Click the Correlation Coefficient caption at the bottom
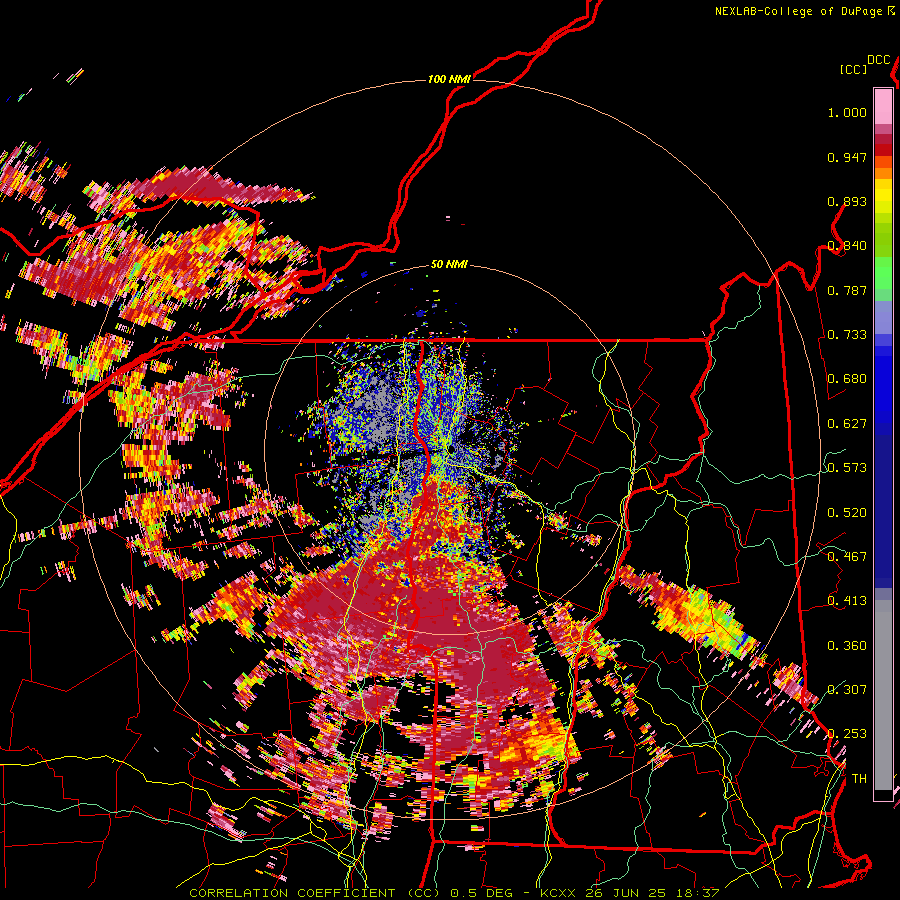Image resolution: width=900 pixels, height=900 pixels. (x=454, y=893)
